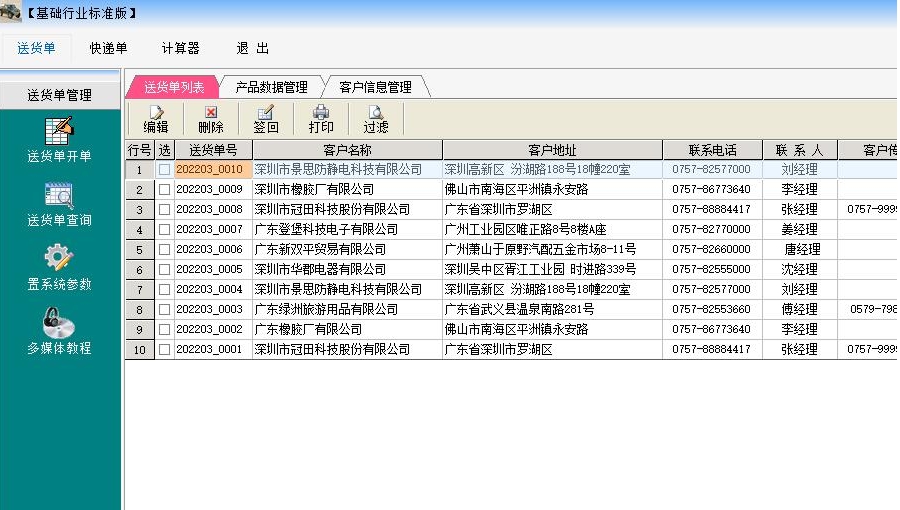Switch to the 送货单列表 tab
Viewport: 900px width, 510px height.
coord(173,87)
